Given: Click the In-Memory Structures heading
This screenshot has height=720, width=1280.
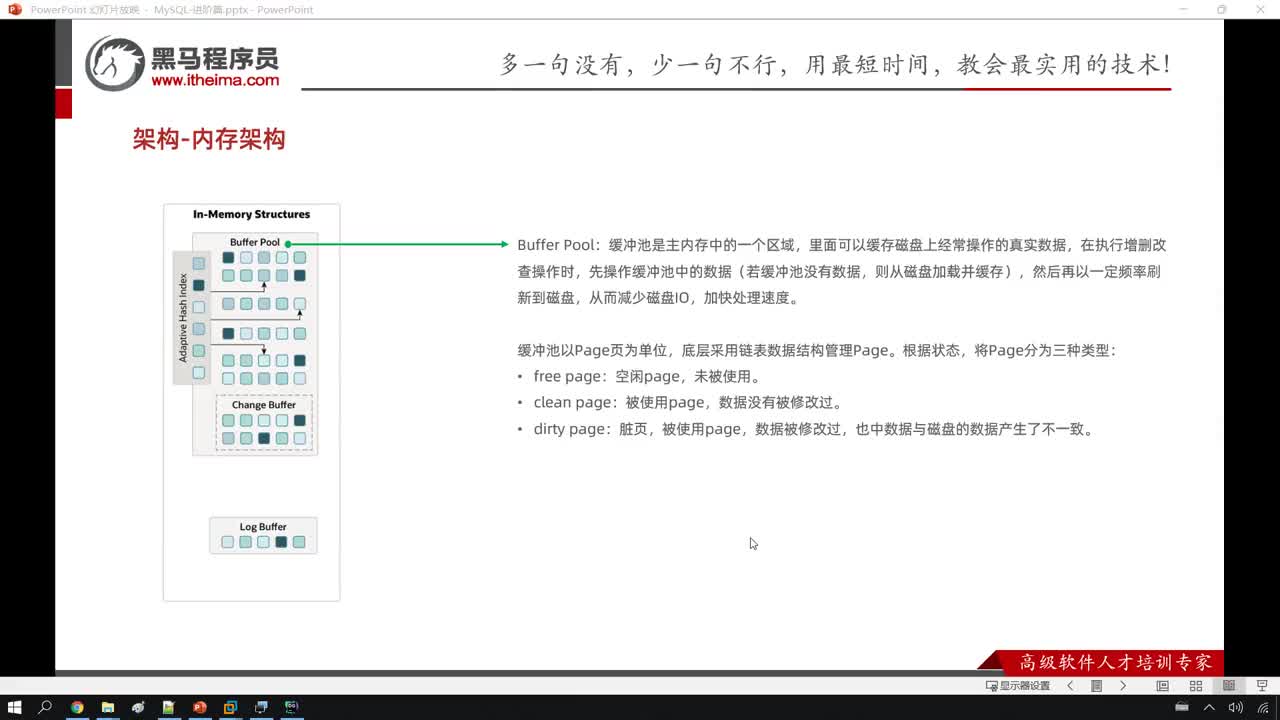Looking at the screenshot, I should (251, 214).
